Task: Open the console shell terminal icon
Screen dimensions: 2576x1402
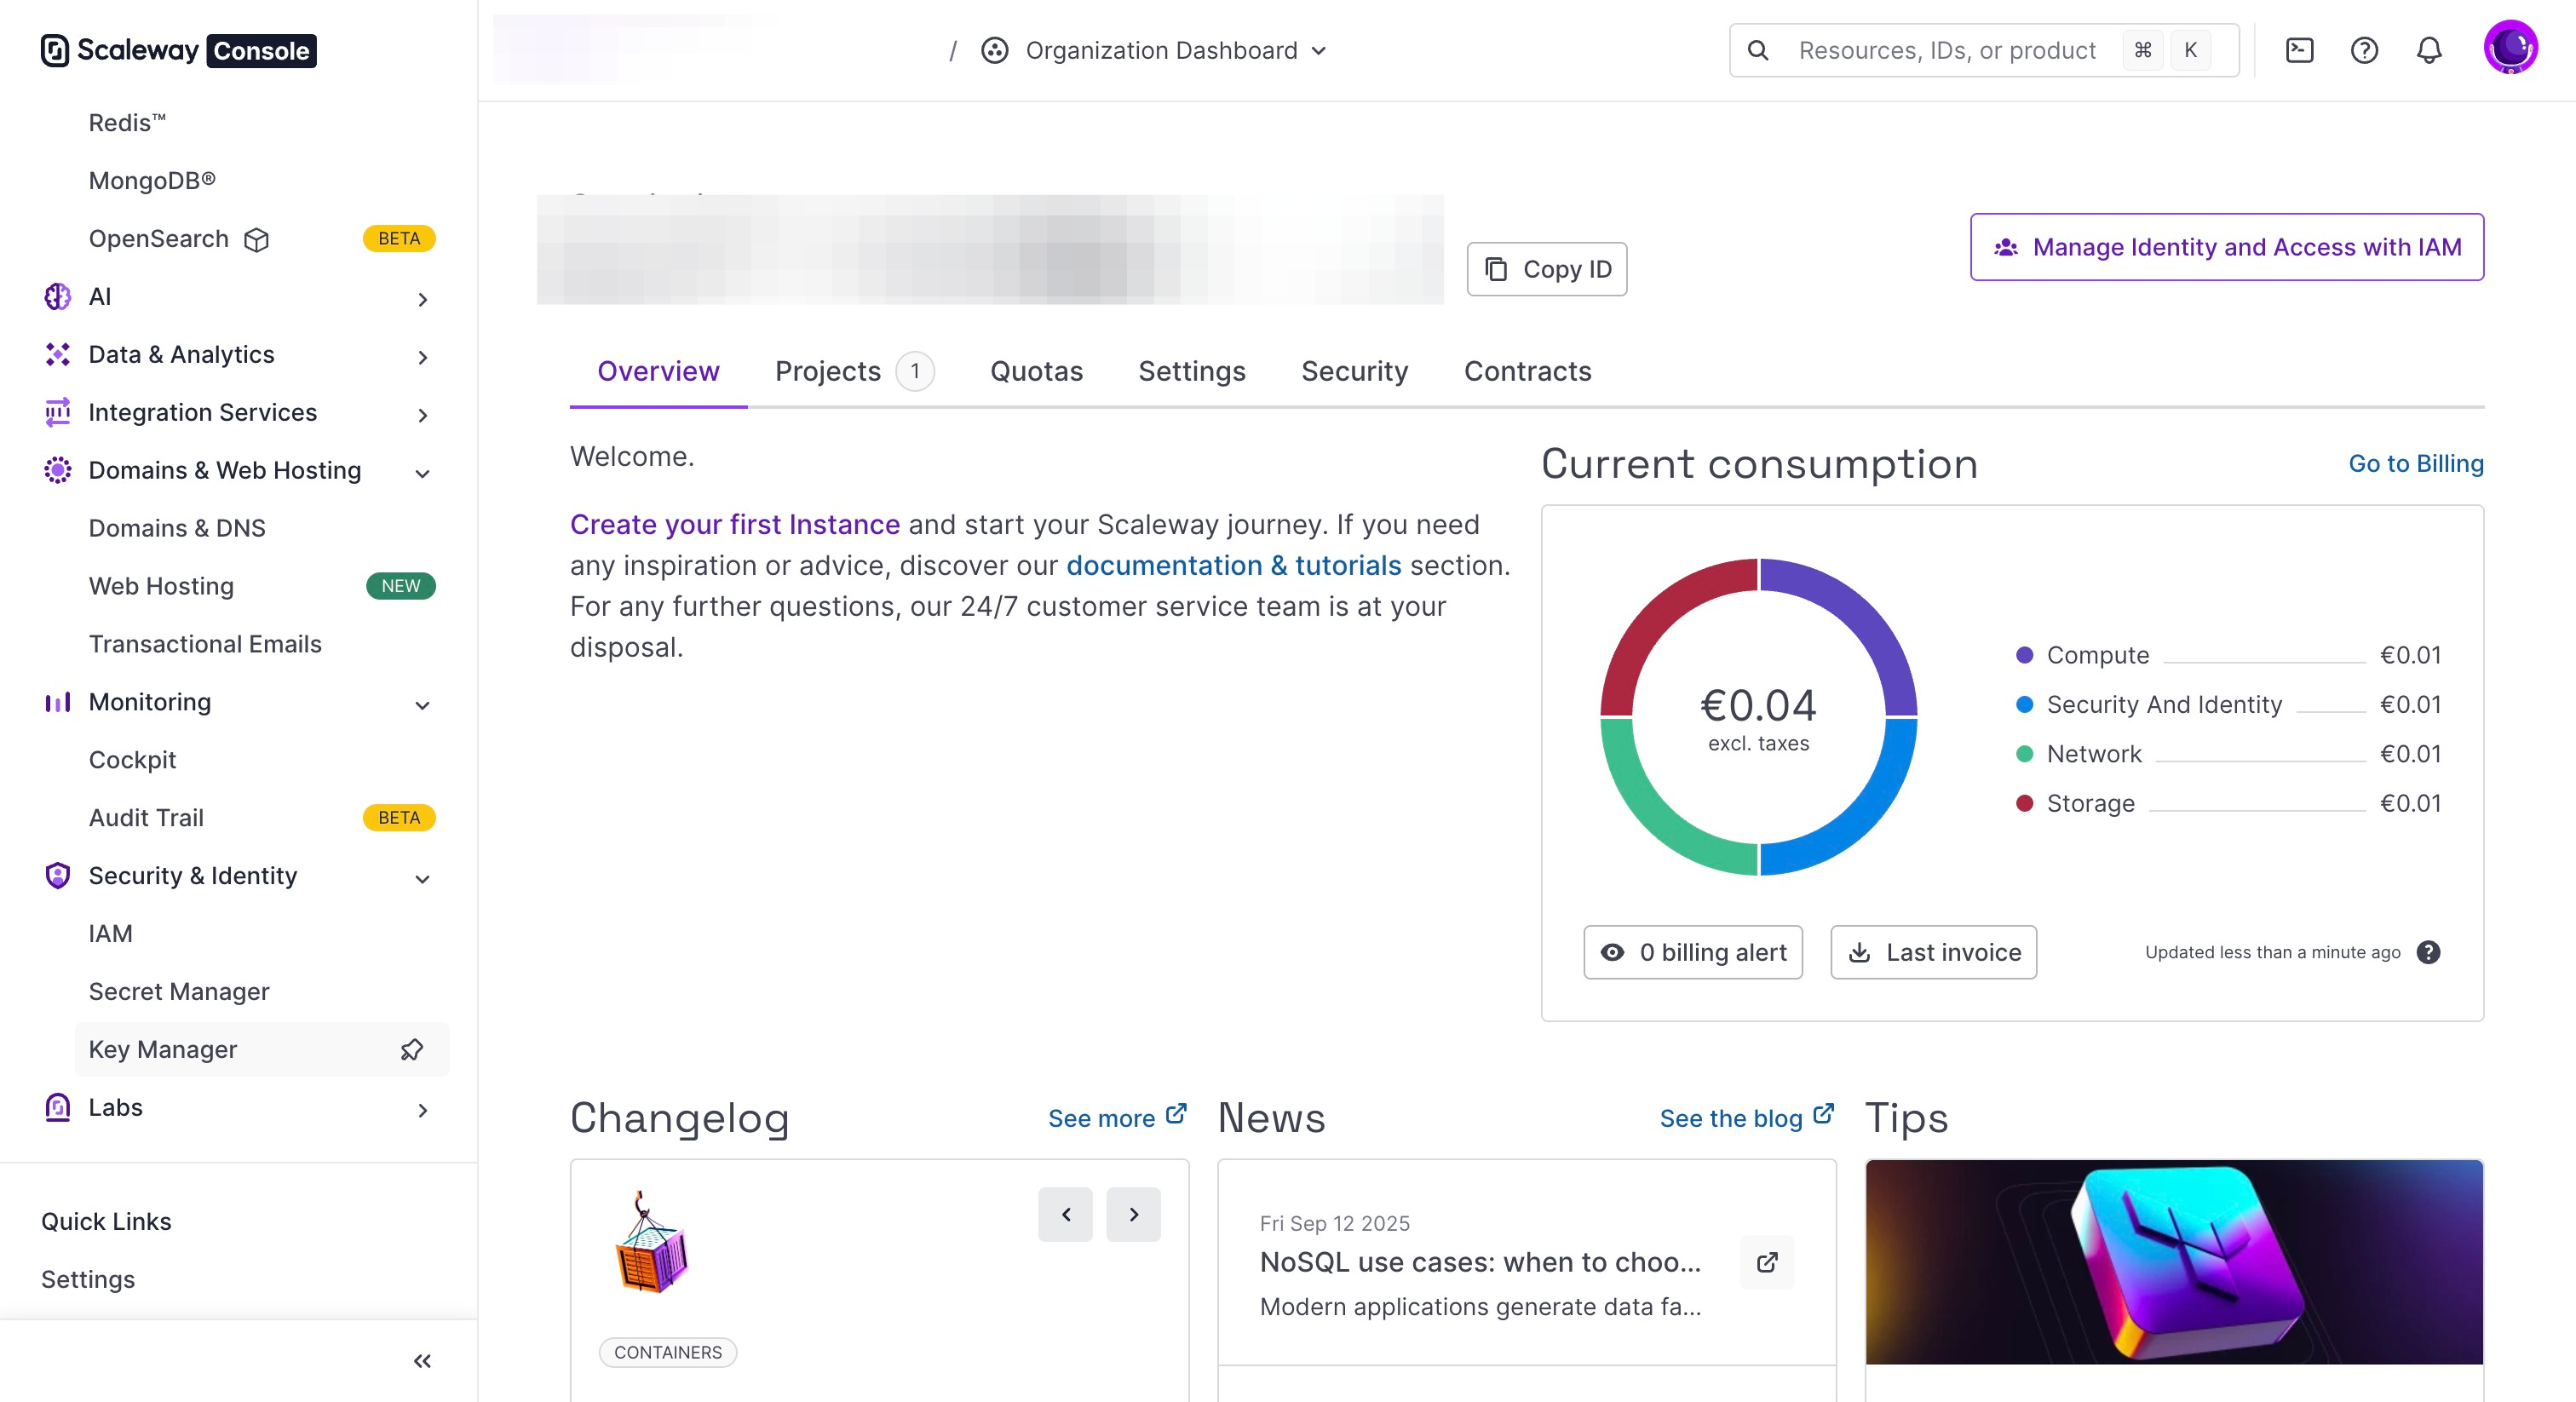Action: 2299,50
